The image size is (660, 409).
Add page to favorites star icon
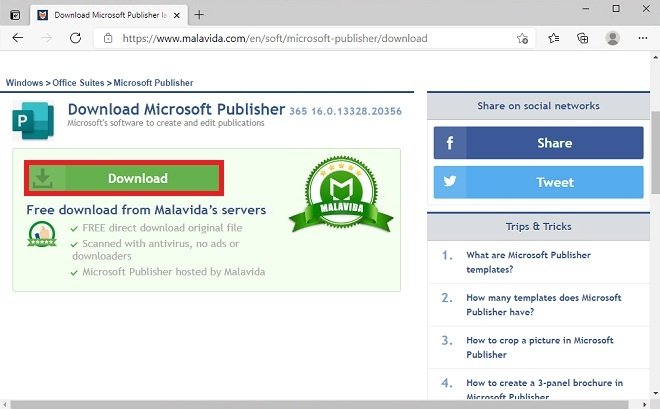pos(522,39)
